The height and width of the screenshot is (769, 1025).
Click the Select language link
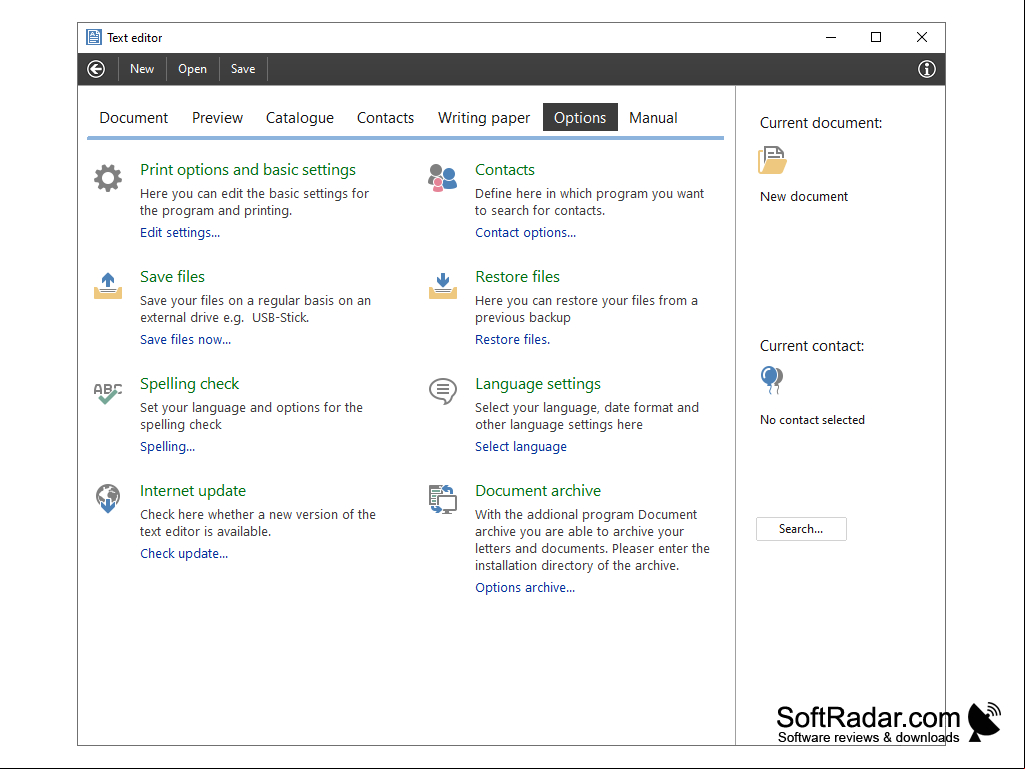point(521,447)
